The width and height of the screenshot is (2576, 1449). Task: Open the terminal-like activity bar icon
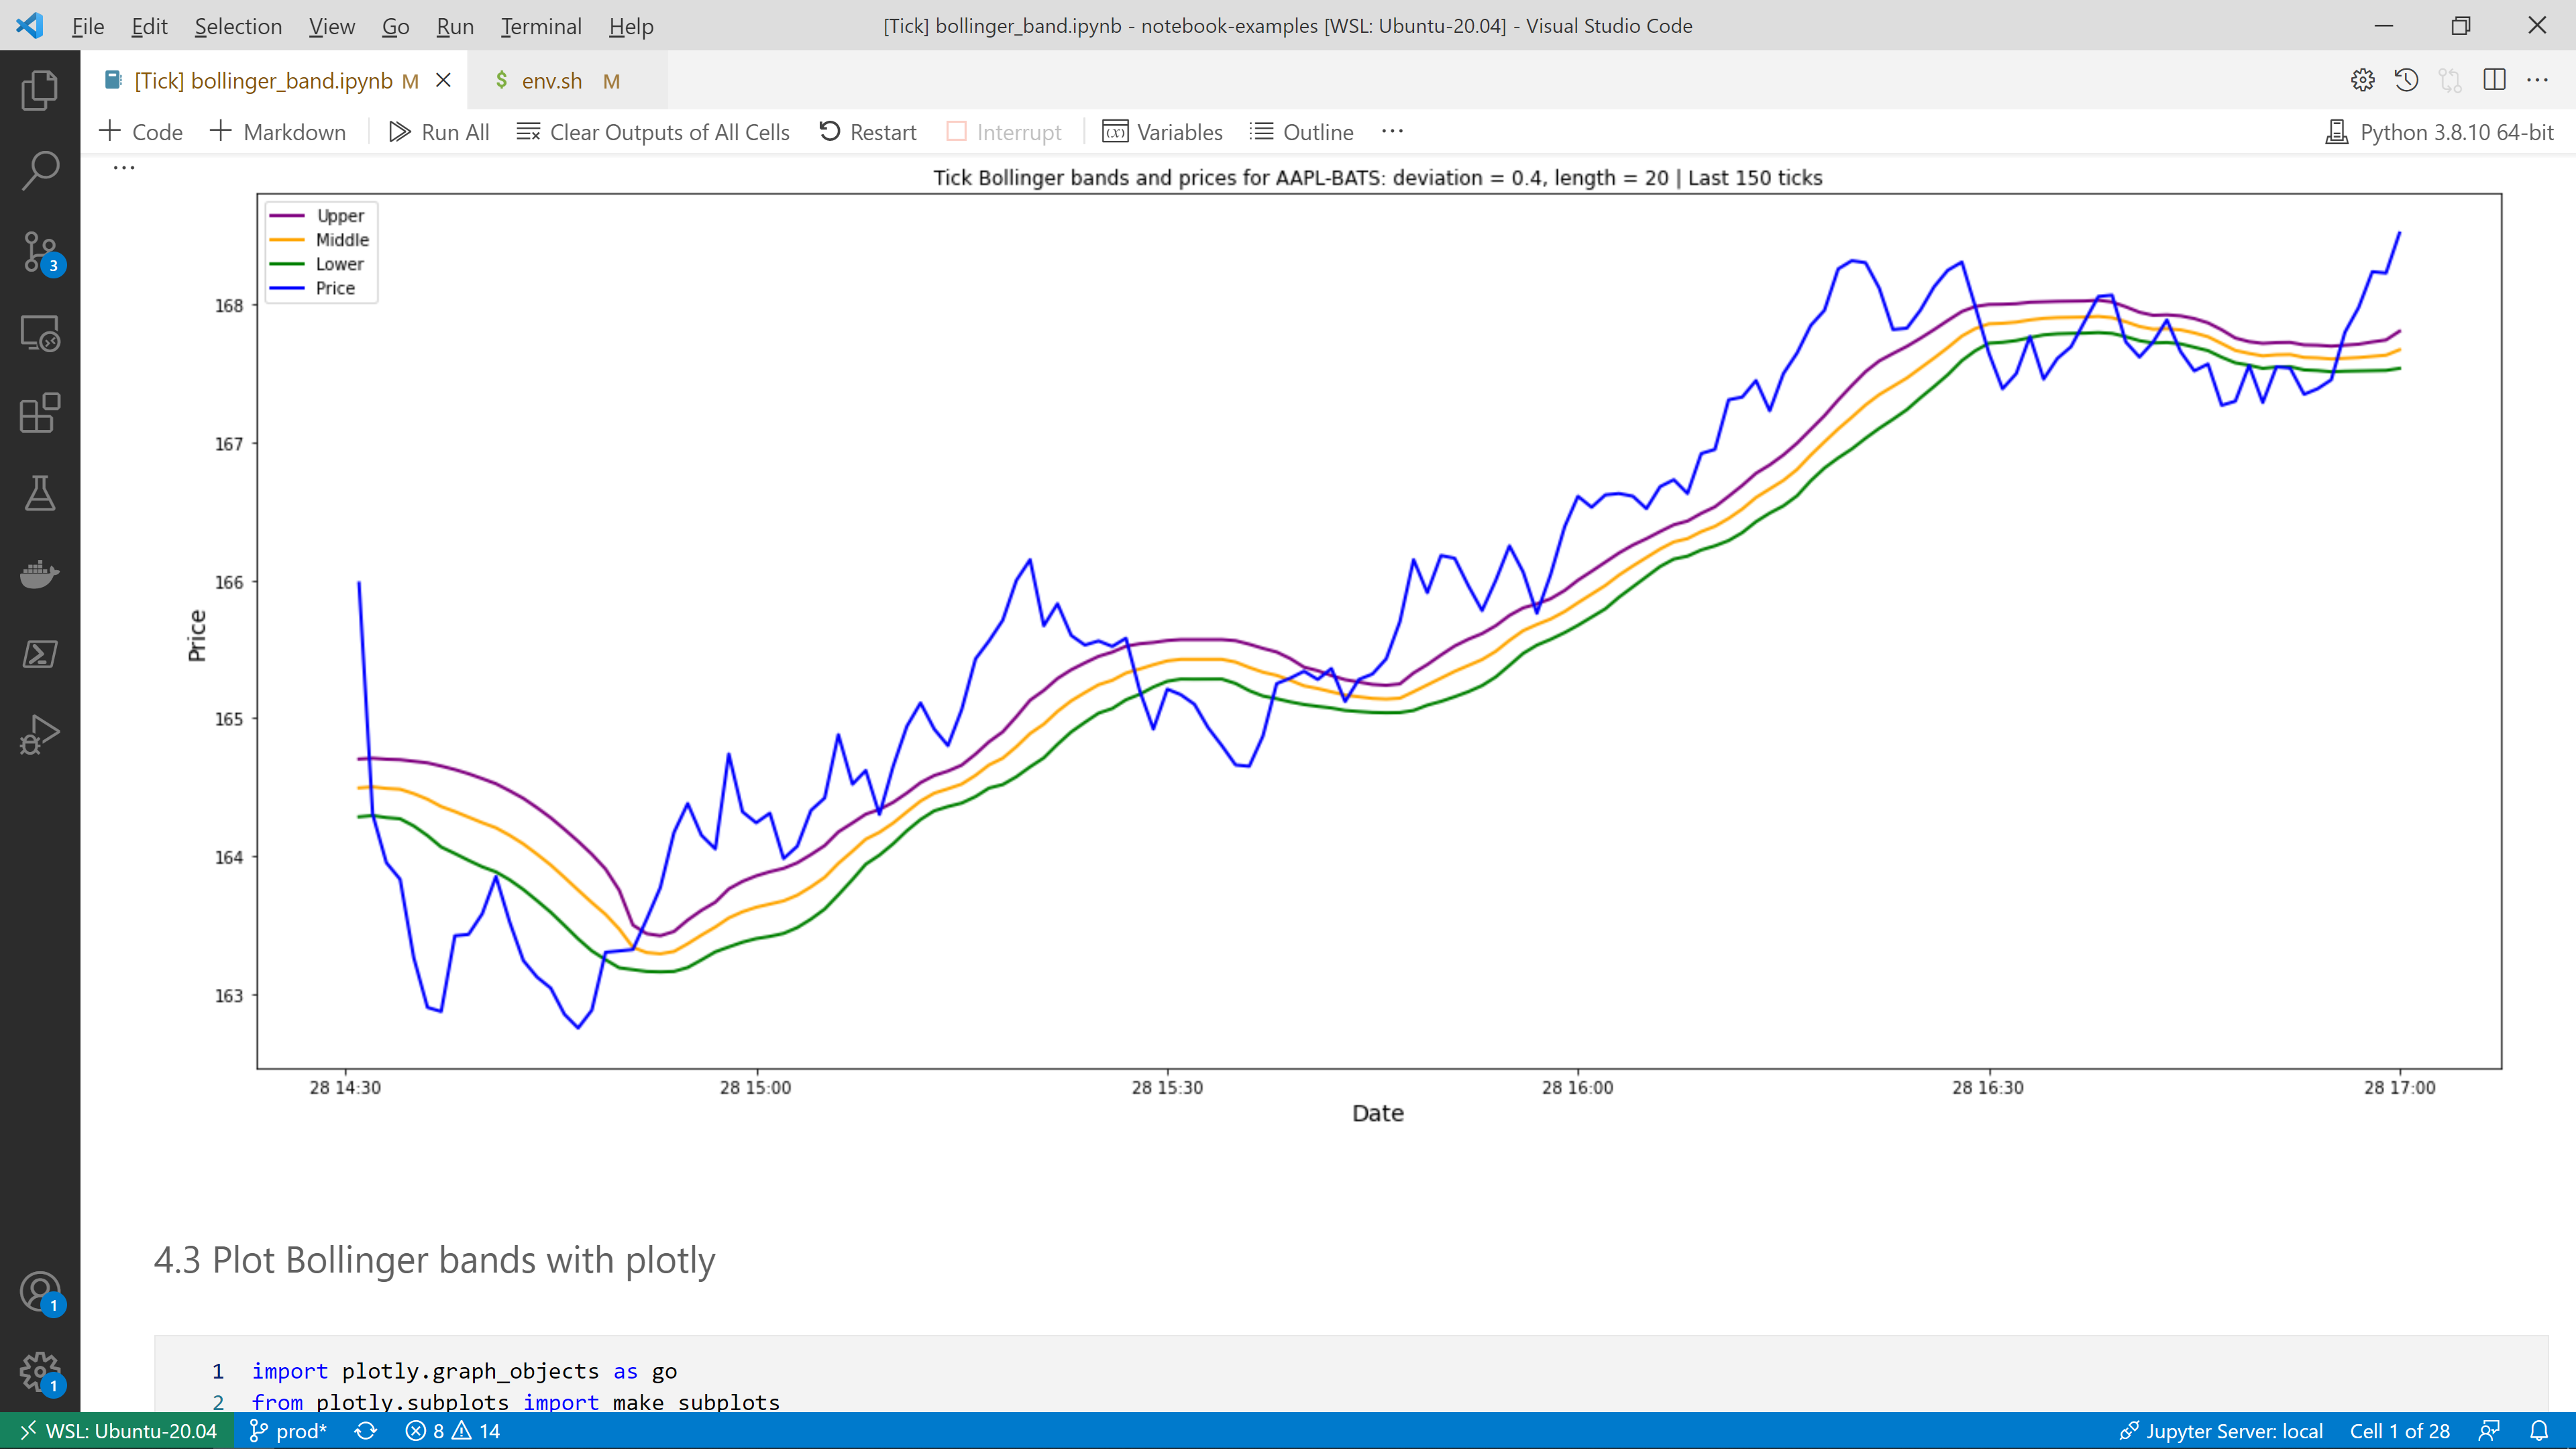click(x=40, y=654)
